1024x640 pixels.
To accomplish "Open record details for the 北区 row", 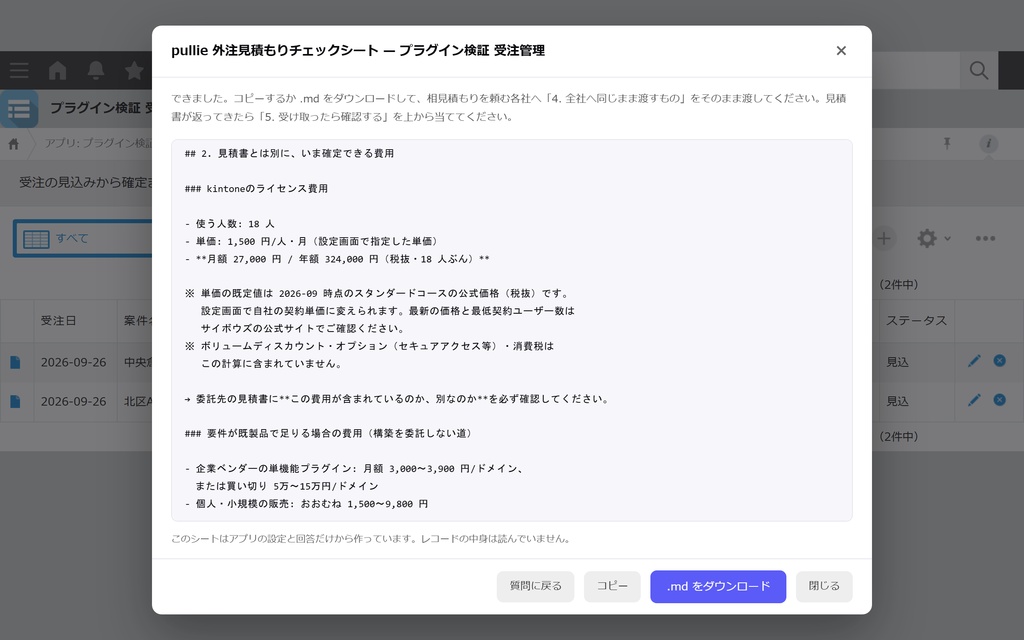I will coord(15,402).
